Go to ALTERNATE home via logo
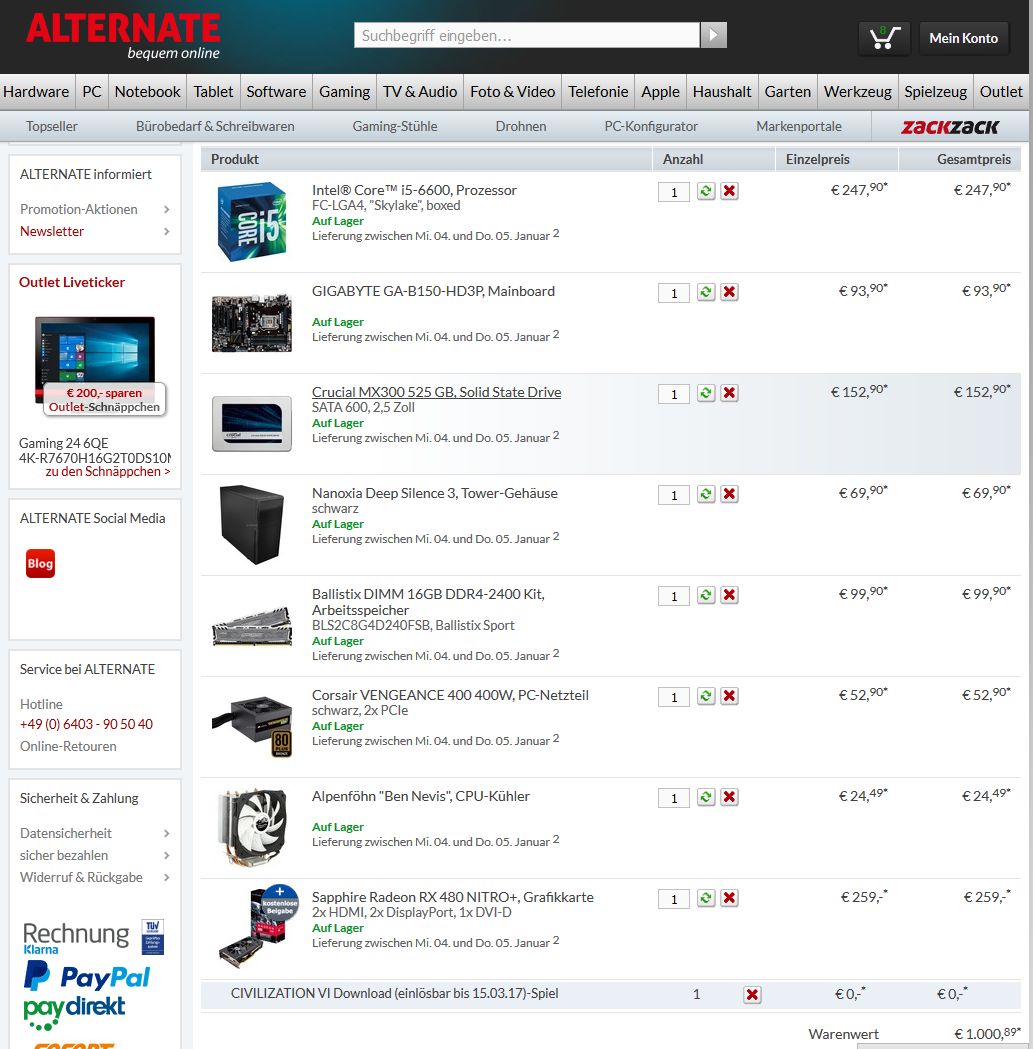Viewport: 1033px width, 1049px height. (x=123, y=36)
